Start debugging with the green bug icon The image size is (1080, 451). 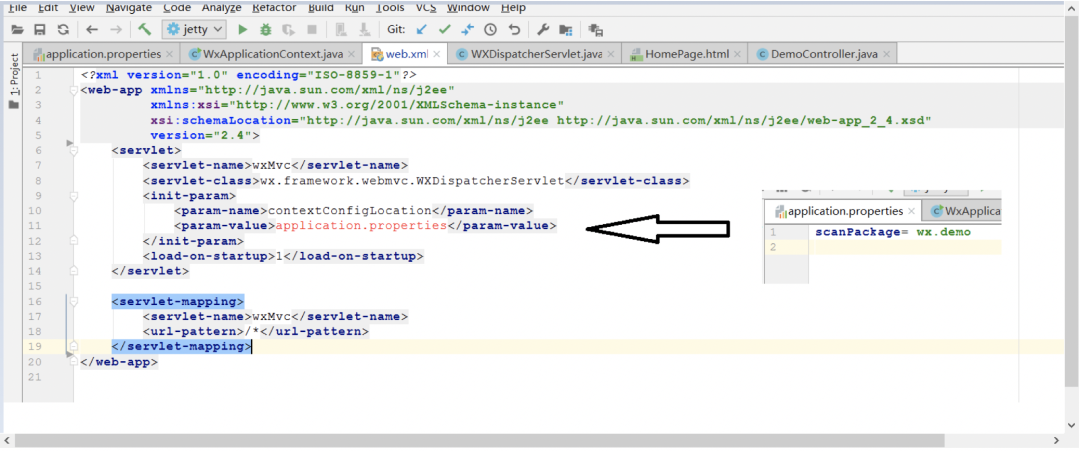tap(265, 30)
